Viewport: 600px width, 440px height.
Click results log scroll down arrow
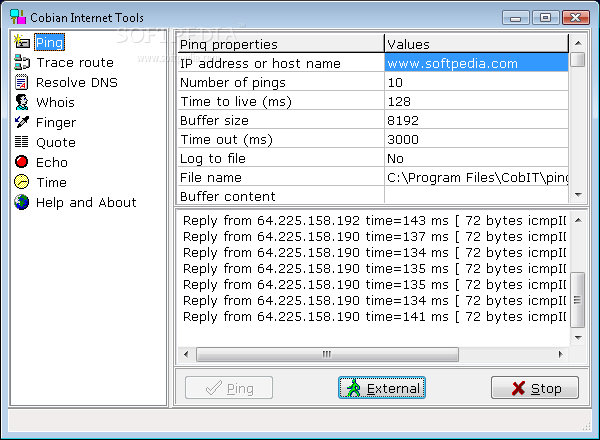(578, 337)
